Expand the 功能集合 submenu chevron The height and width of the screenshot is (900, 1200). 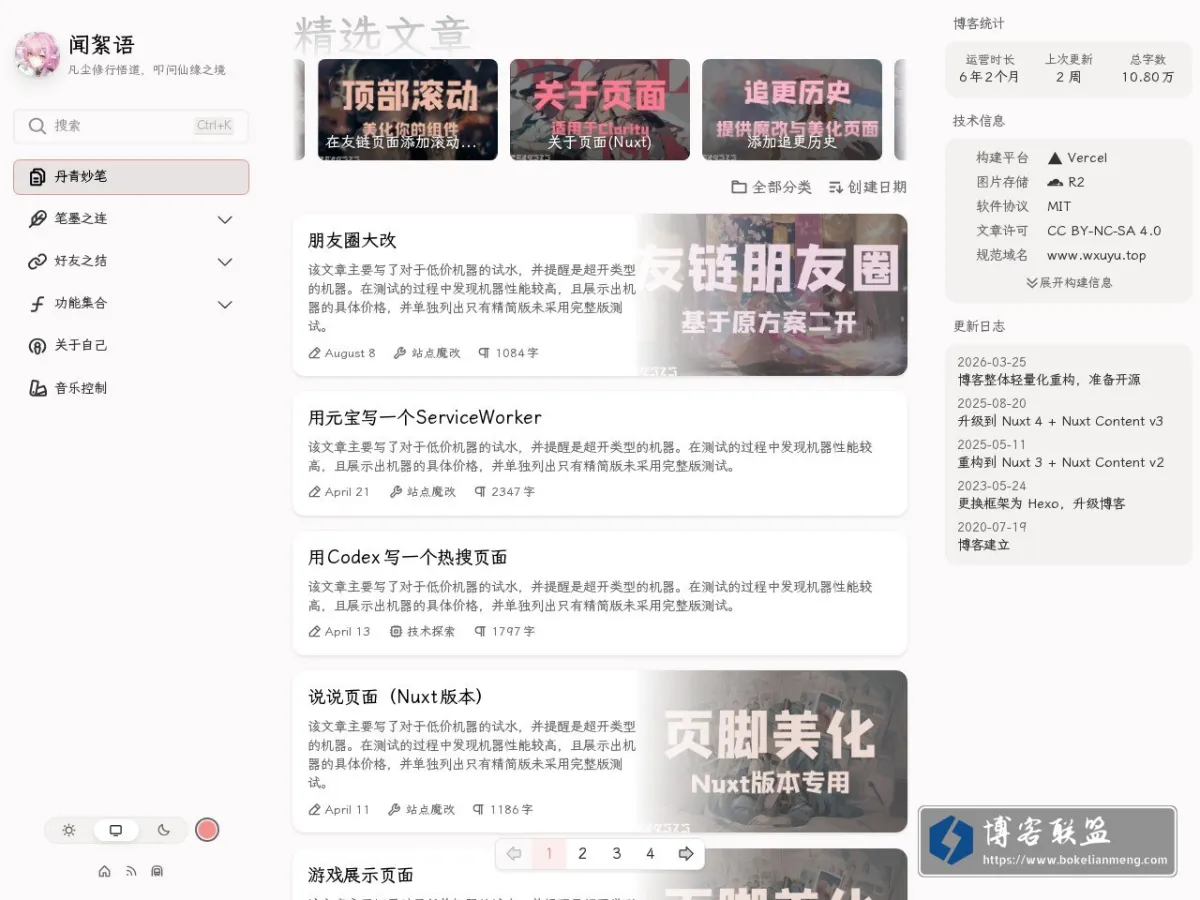(x=225, y=304)
